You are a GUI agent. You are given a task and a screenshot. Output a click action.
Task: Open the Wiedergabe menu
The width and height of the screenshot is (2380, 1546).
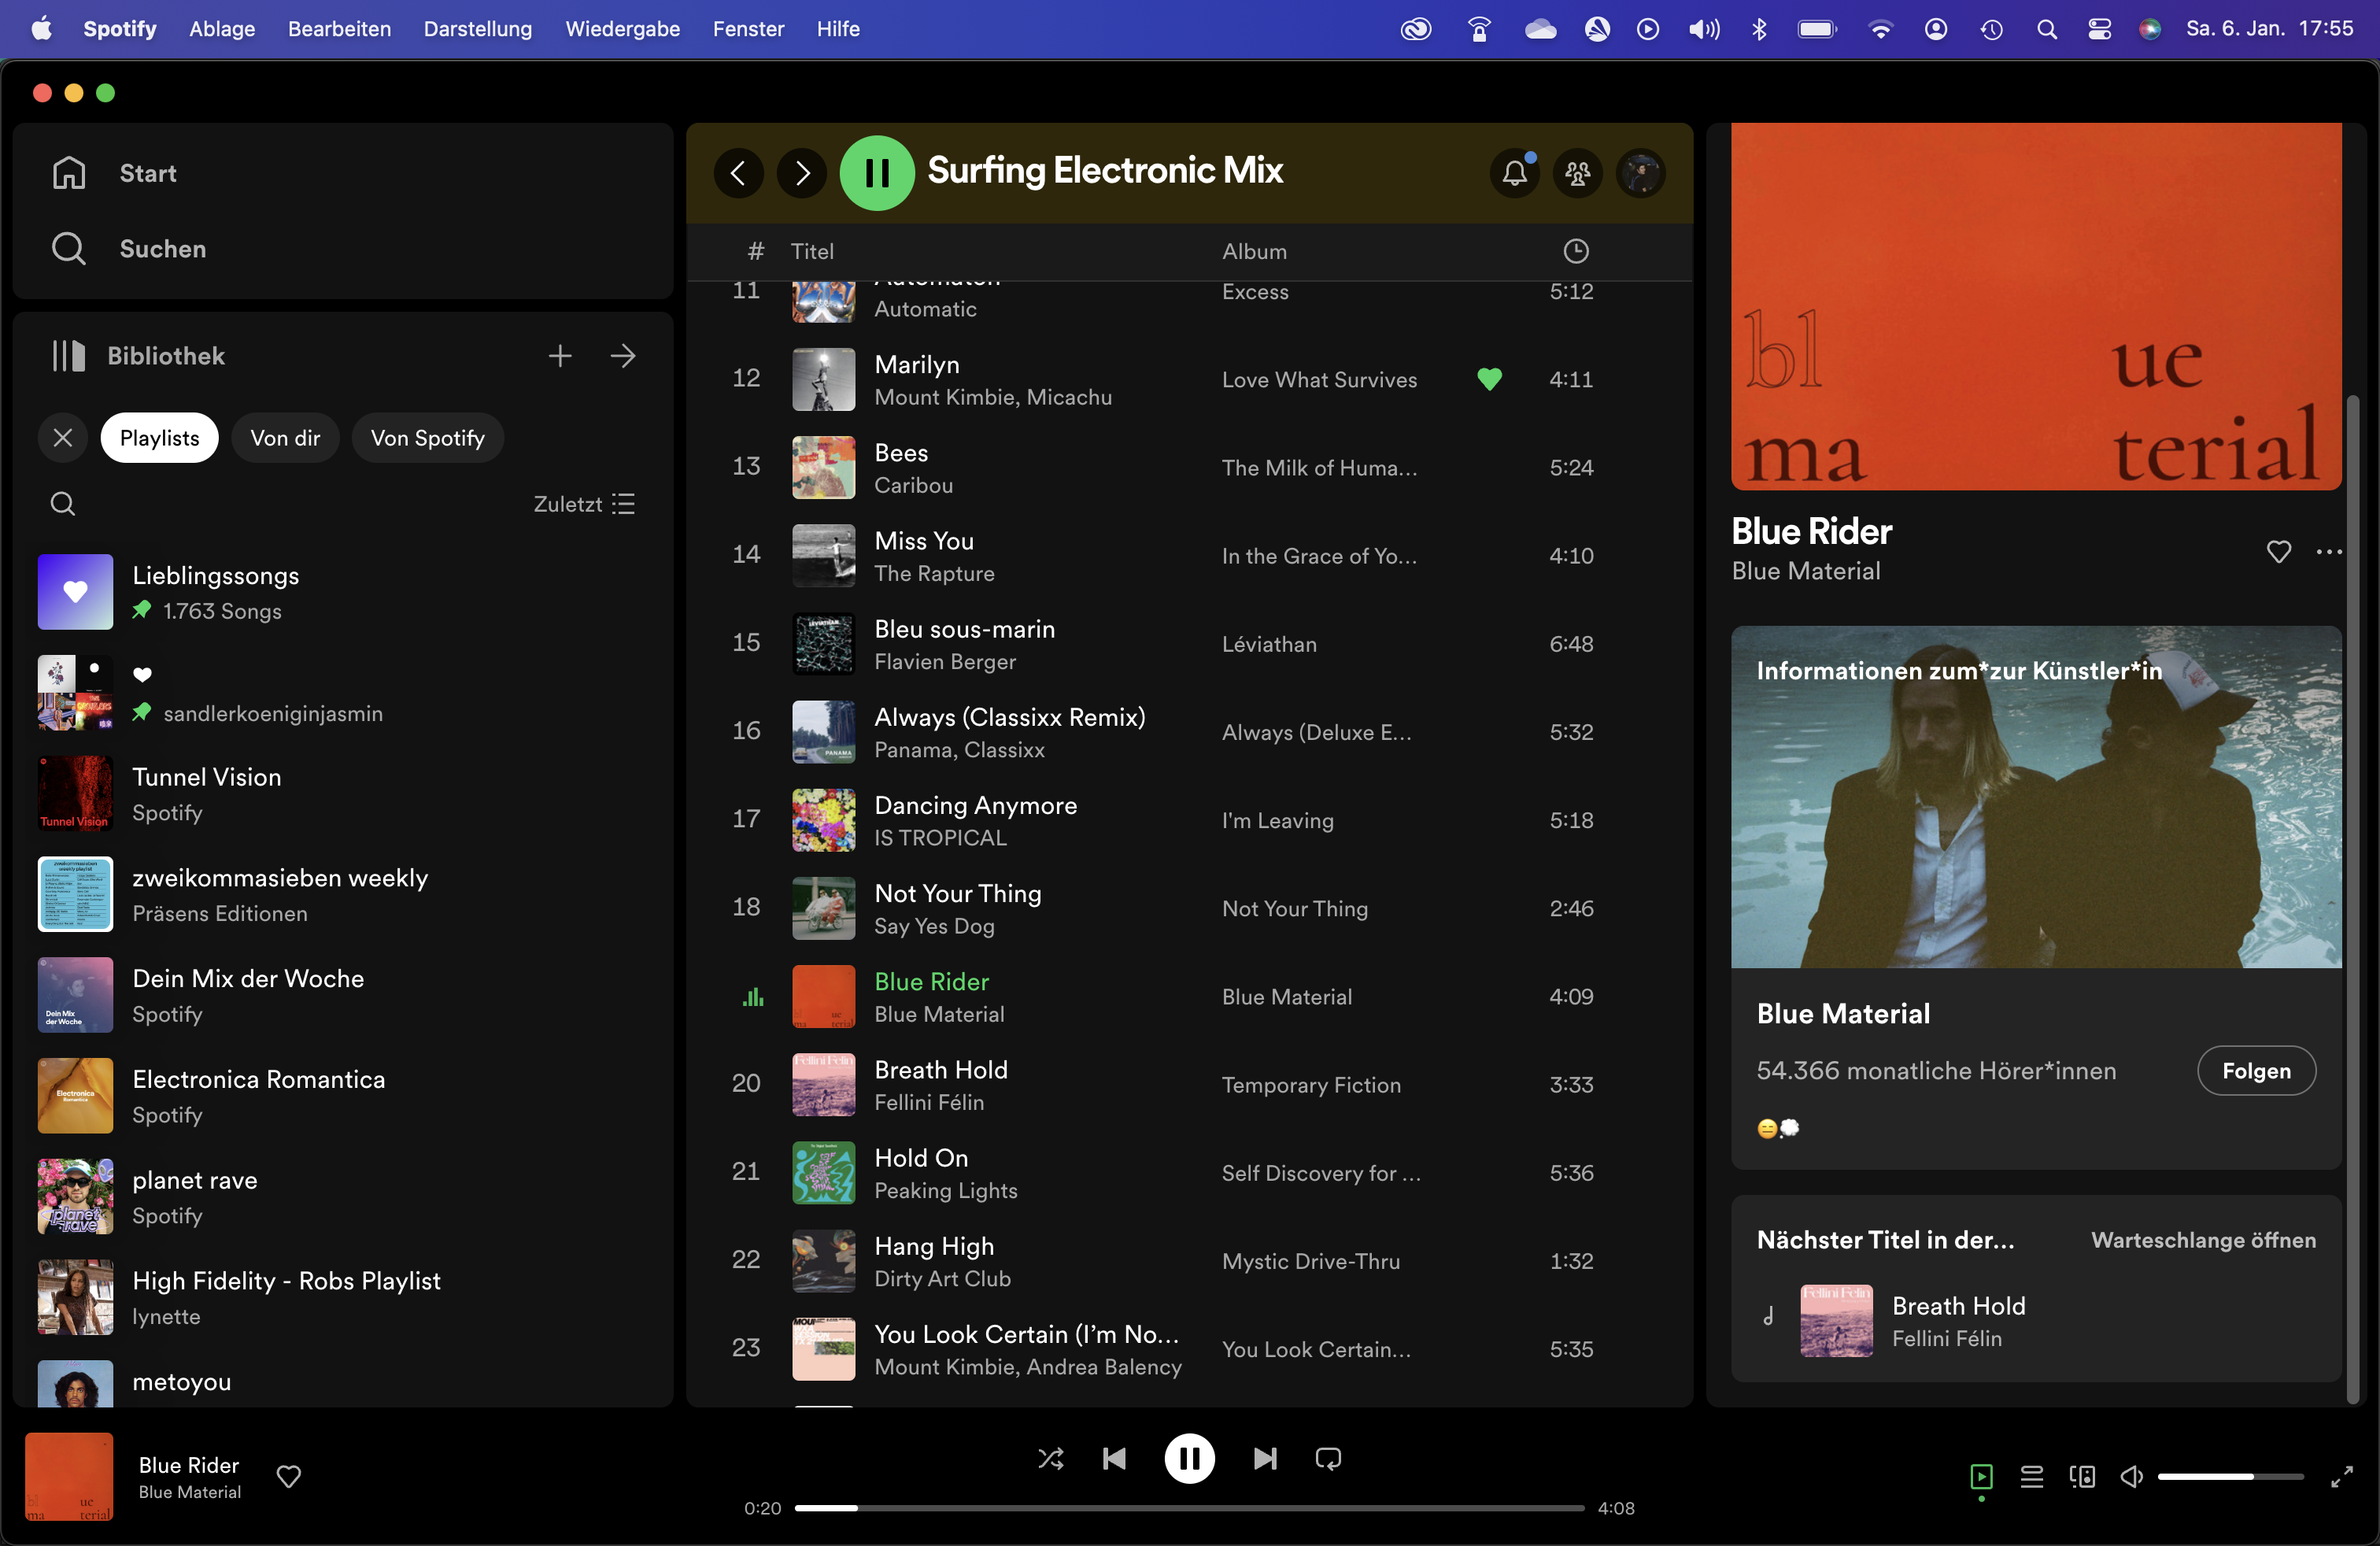tap(622, 29)
